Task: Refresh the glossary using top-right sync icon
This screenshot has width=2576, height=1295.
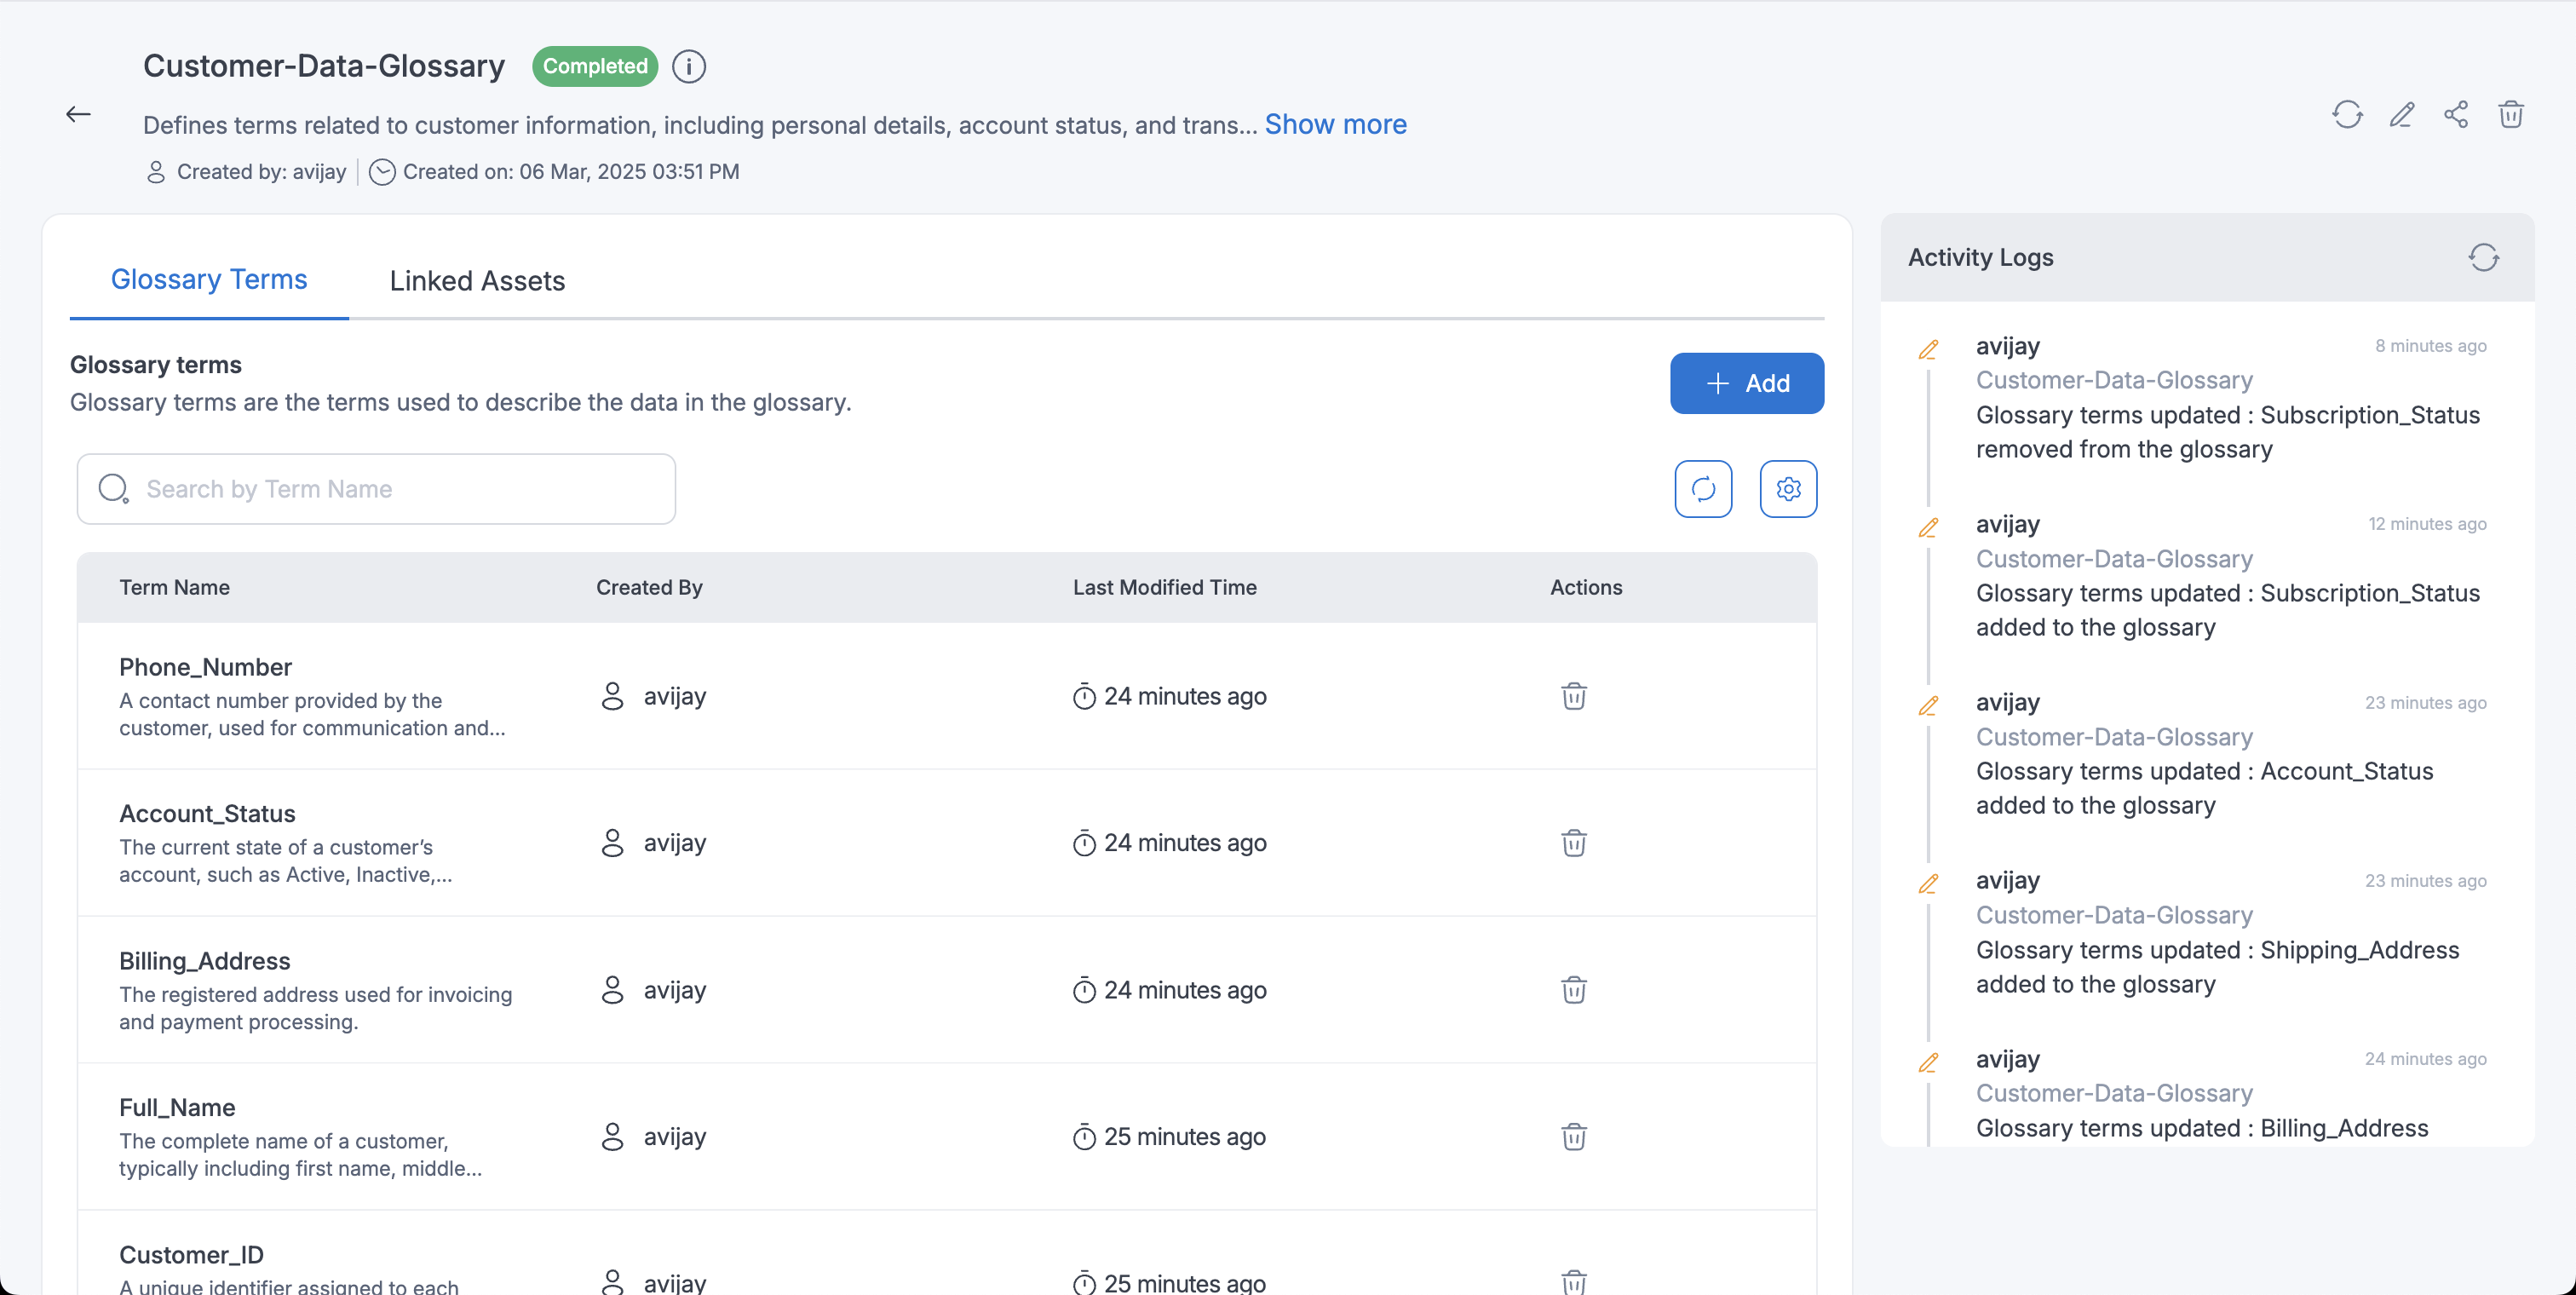Action: (x=2347, y=114)
